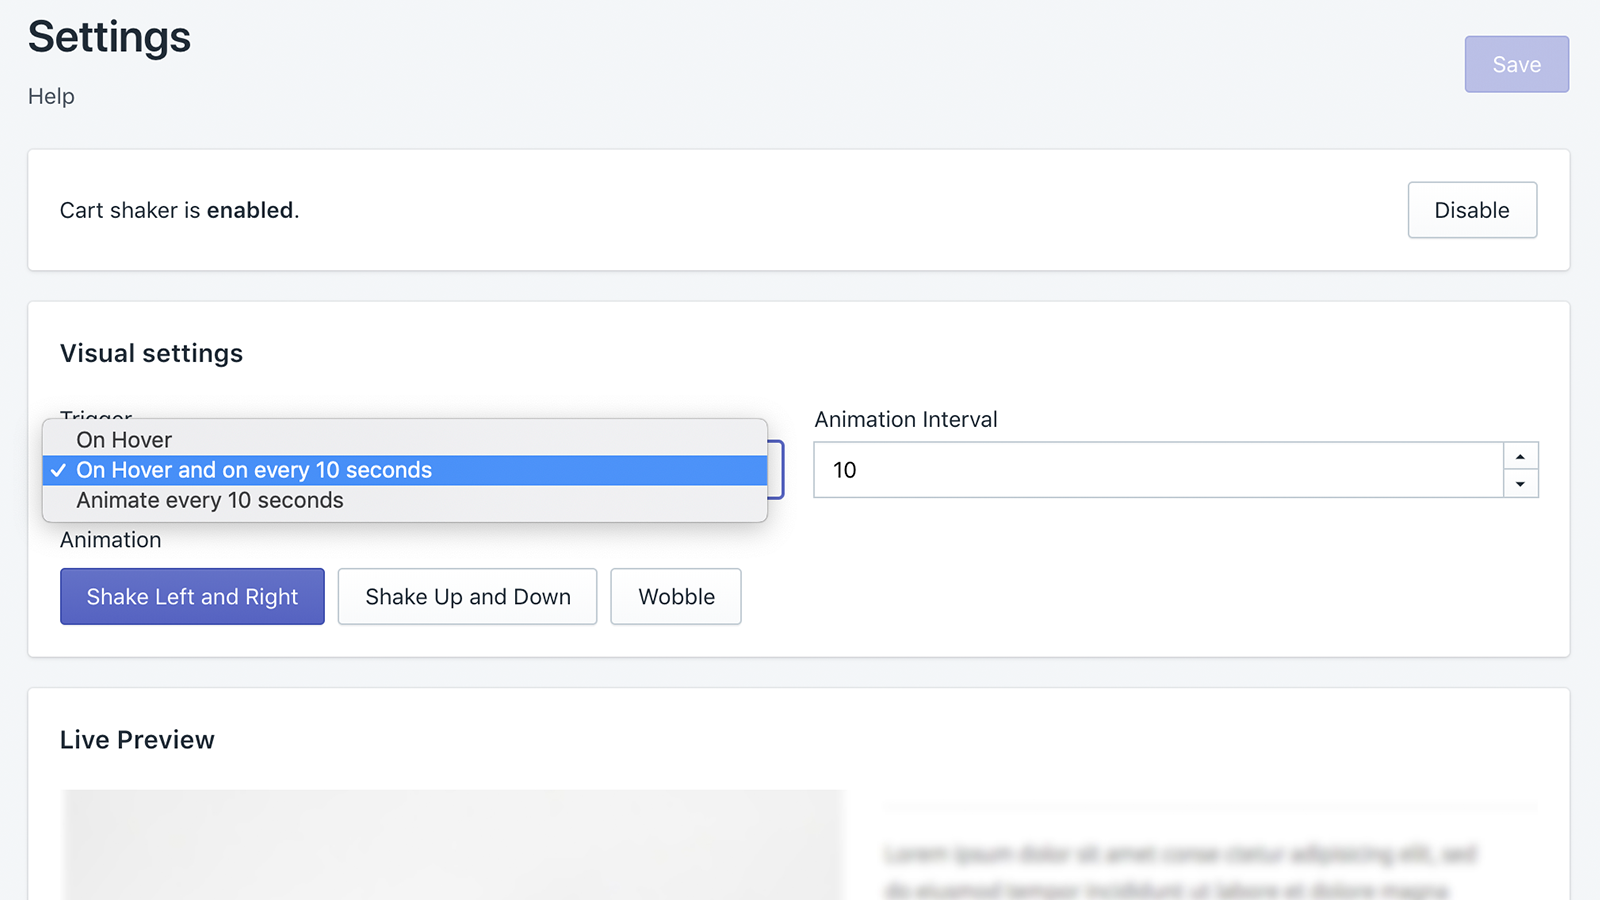The width and height of the screenshot is (1600, 900).
Task: Click the 'Cart shaker is enabled' status text
Action: (x=179, y=210)
